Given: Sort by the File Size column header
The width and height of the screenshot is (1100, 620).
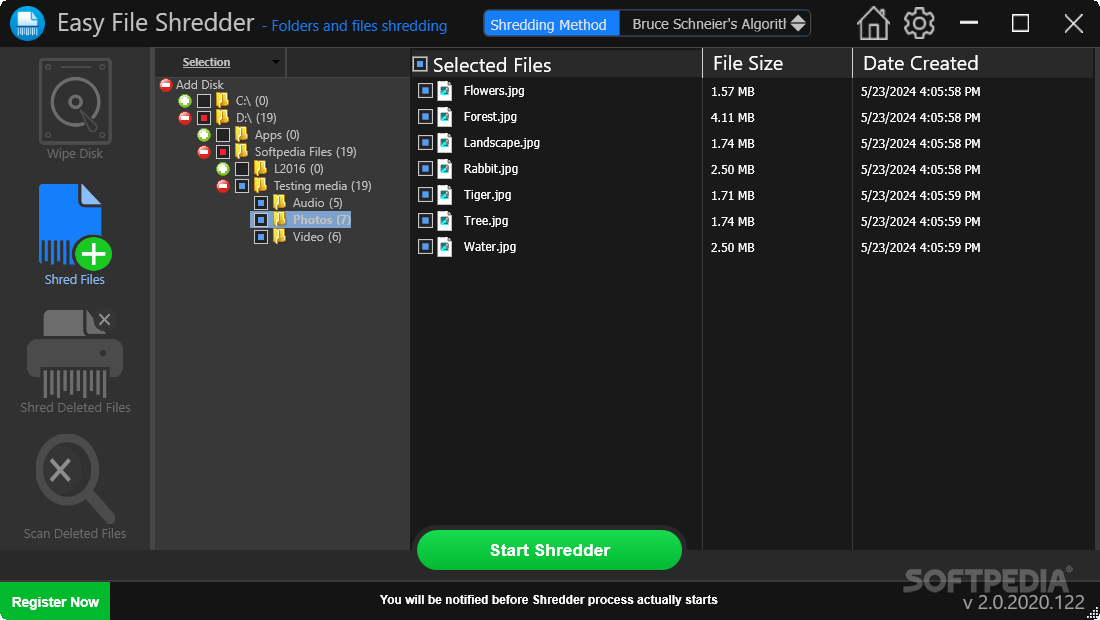Looking at the screenshot, I should 748,63.
